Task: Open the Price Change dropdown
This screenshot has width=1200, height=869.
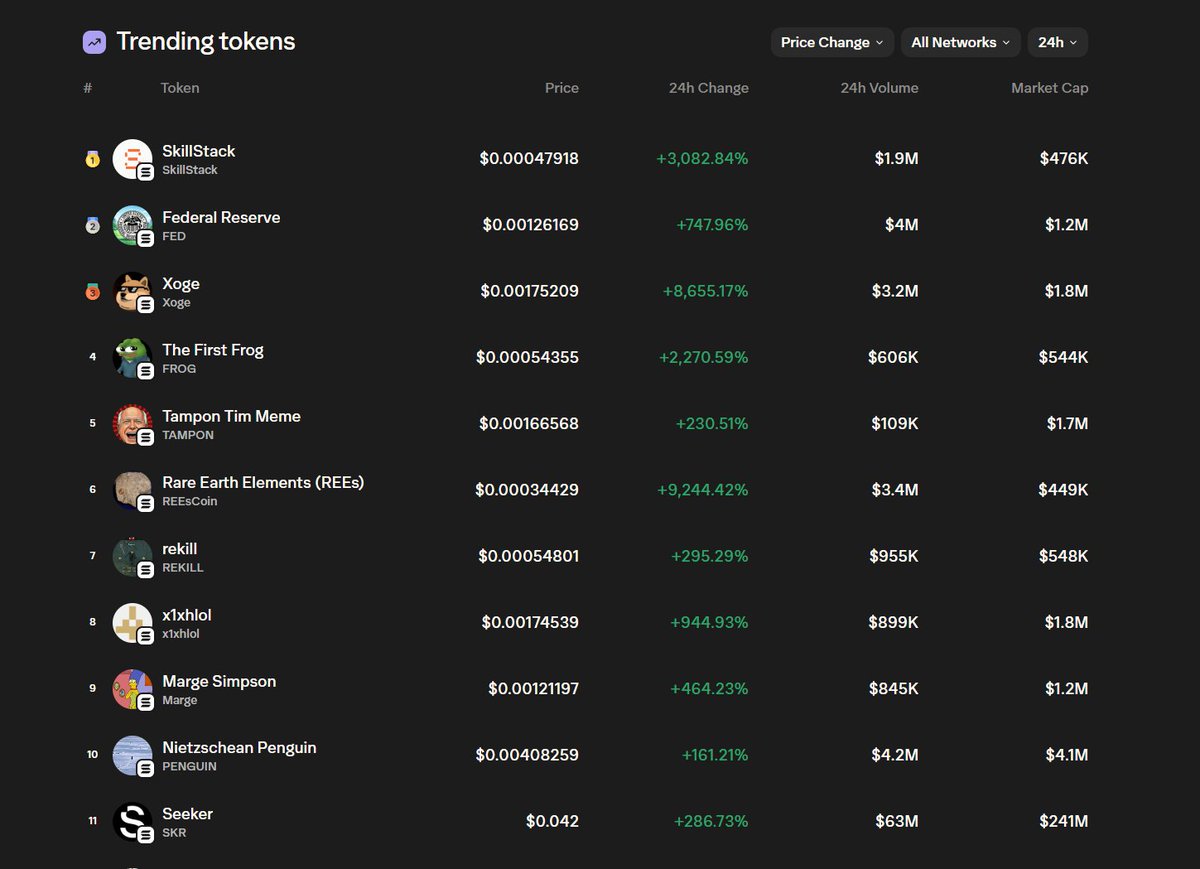Action: click(831, 42)
